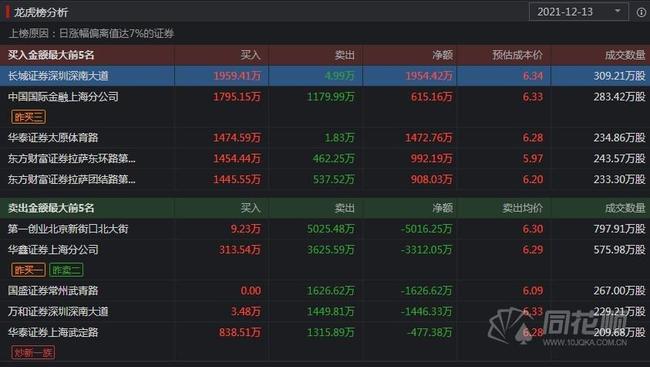This screenshot has width=650, height=367.
Task: Click cost price 5.97
Action: point(533,158)
